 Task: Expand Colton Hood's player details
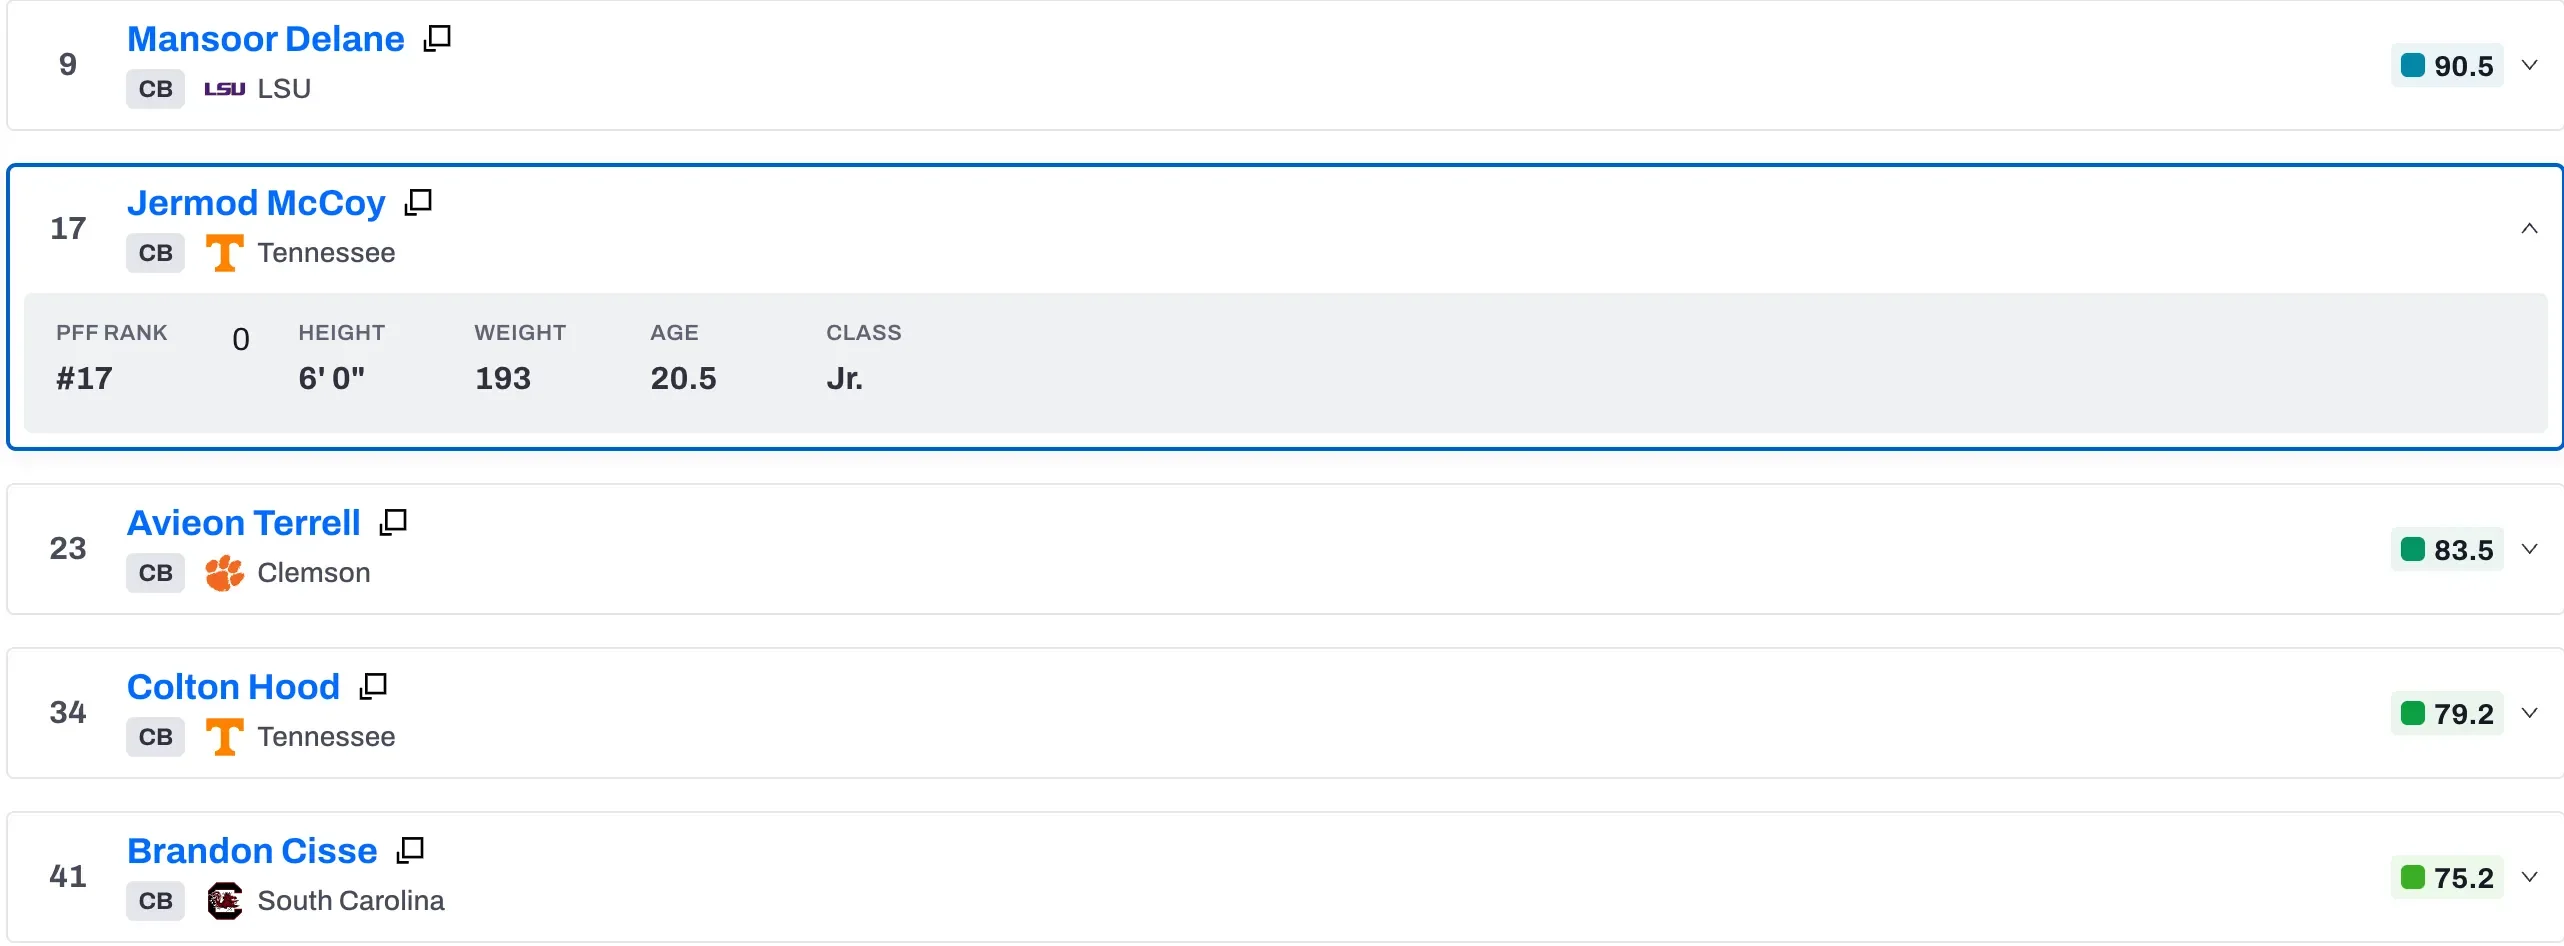[x=2529, y=713]
